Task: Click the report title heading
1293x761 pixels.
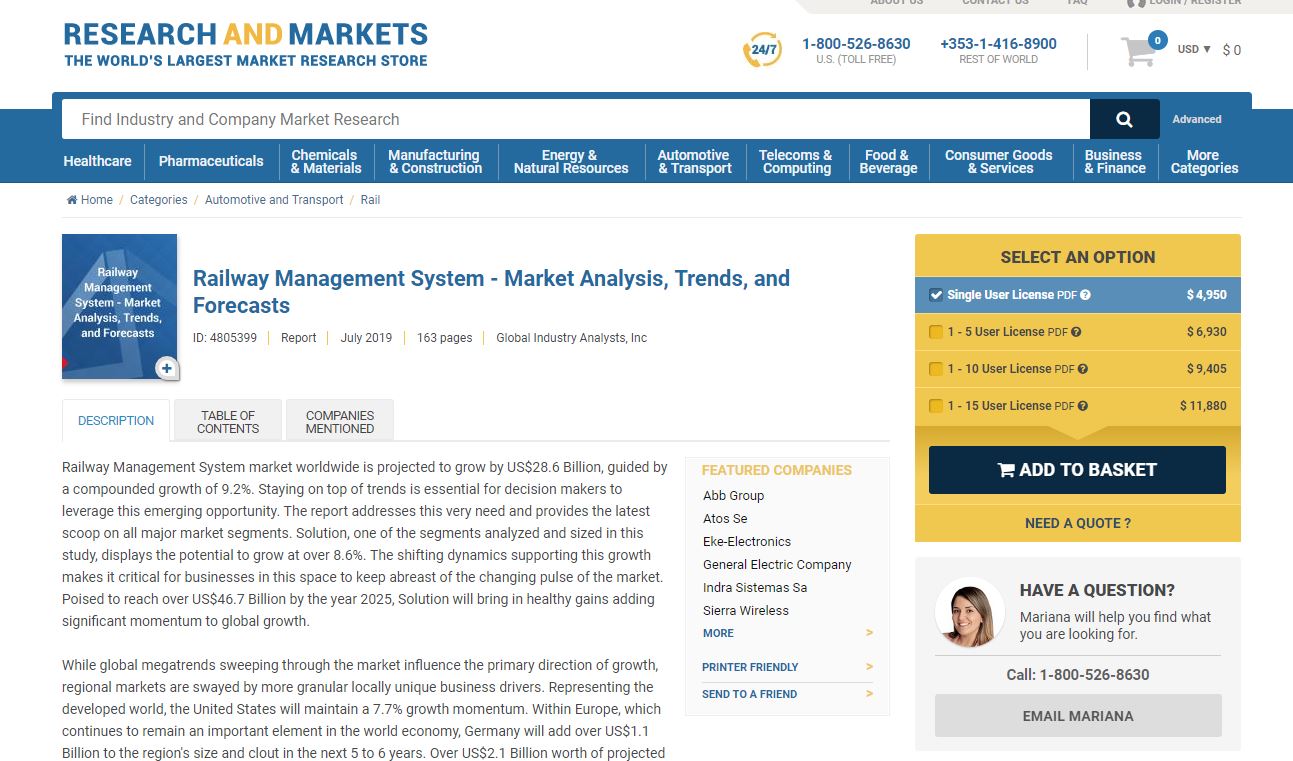Action: point(491,292)
